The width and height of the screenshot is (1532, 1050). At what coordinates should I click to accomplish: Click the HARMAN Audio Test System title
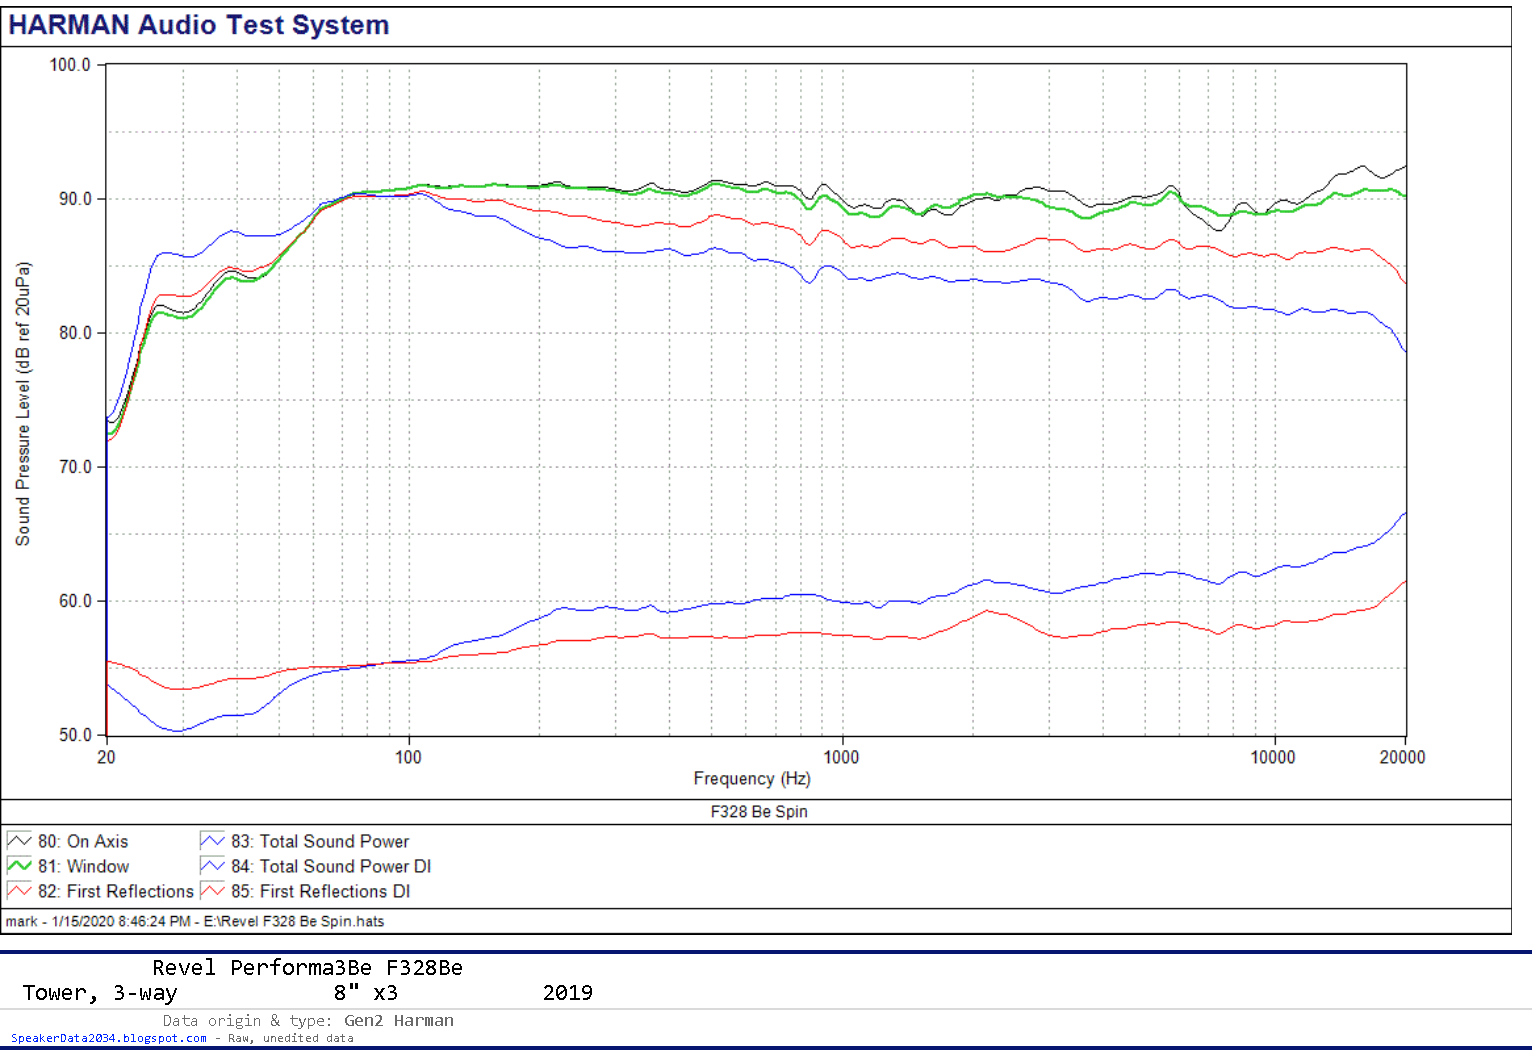click(199, 25)
